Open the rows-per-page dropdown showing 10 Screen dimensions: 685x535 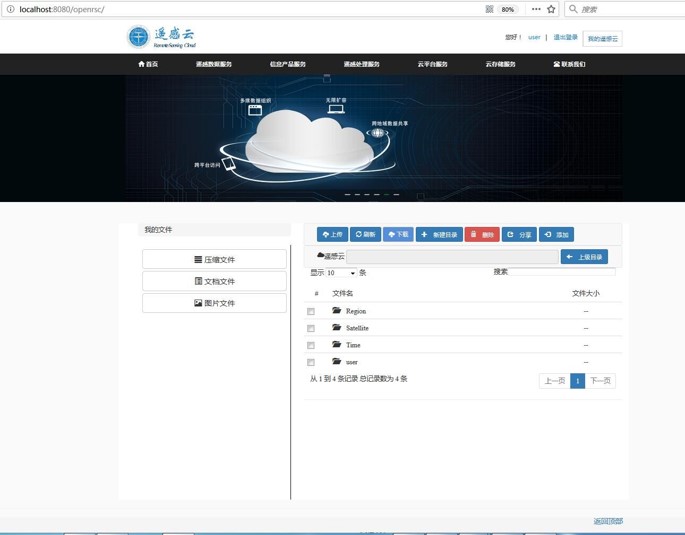341,273
